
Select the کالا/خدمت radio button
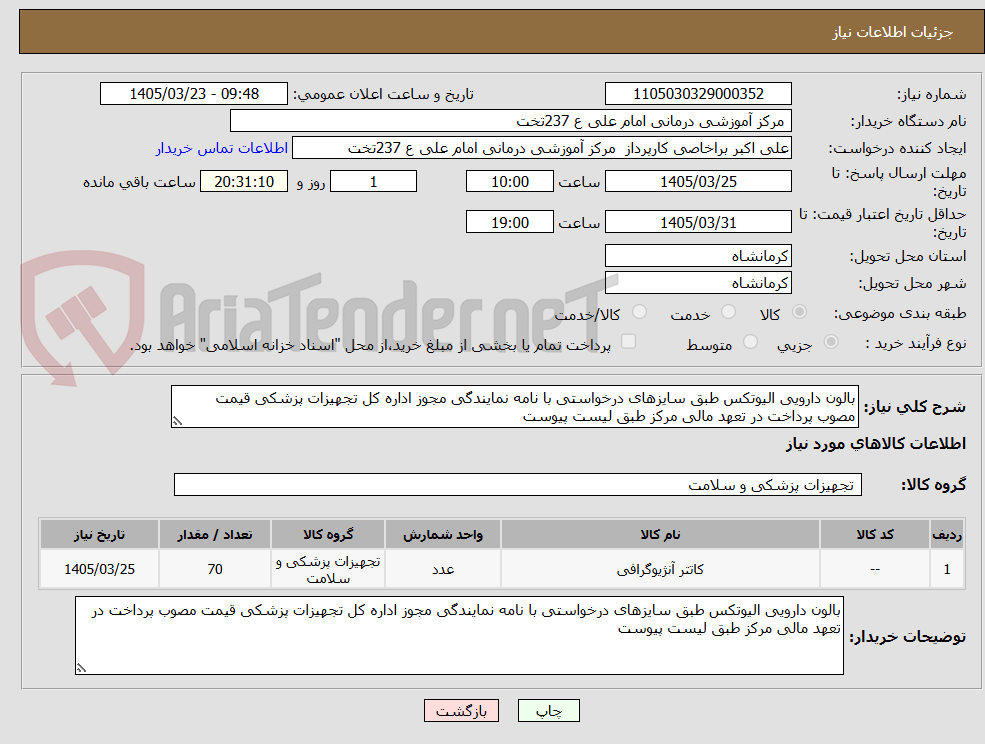click(x=639, y=312)
